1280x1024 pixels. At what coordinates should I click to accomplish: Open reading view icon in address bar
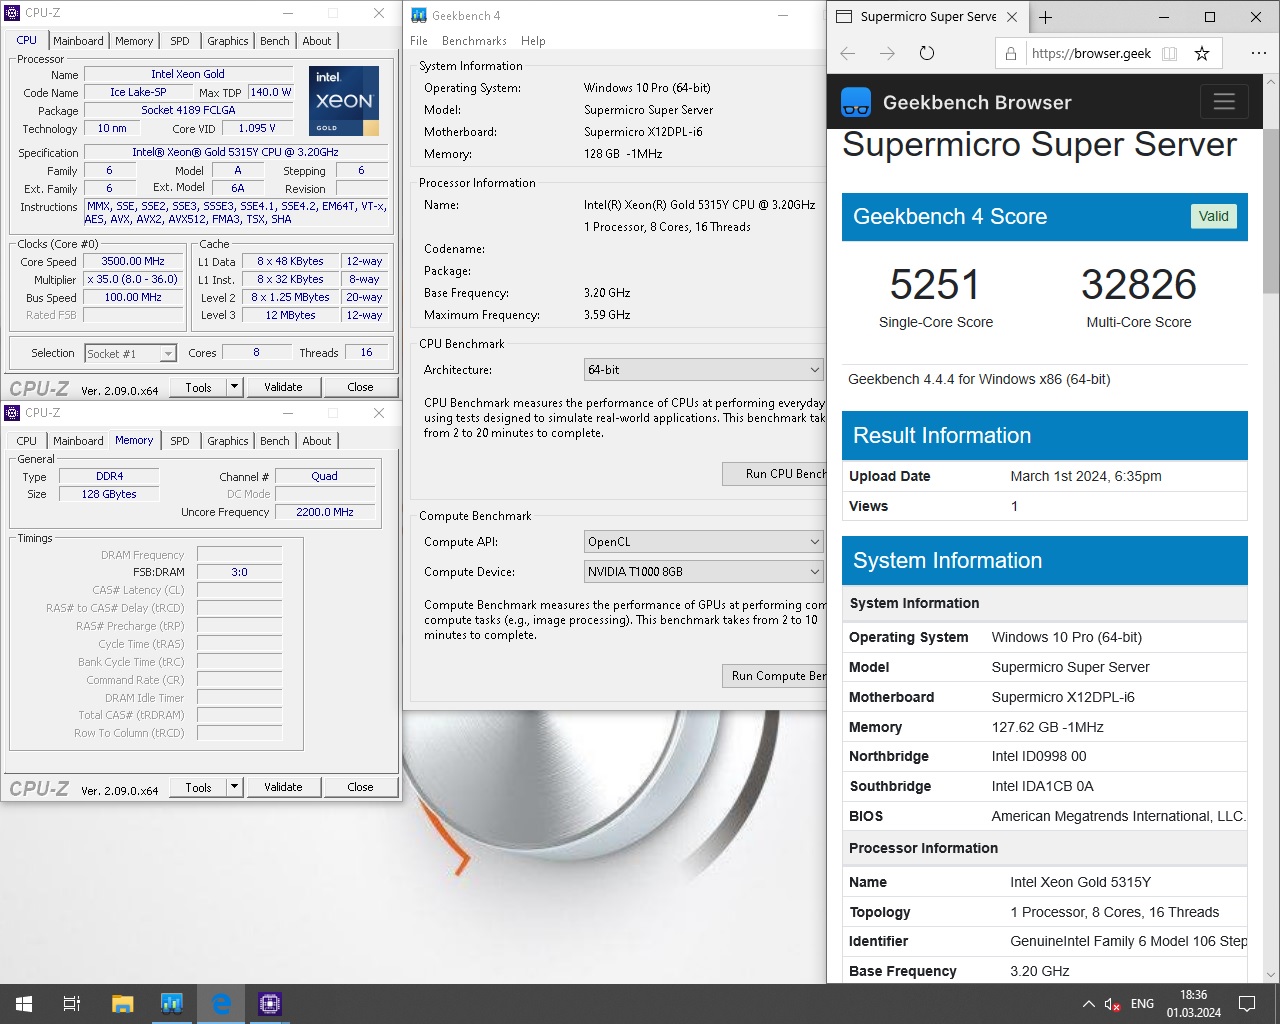[x=1170, y=54]
